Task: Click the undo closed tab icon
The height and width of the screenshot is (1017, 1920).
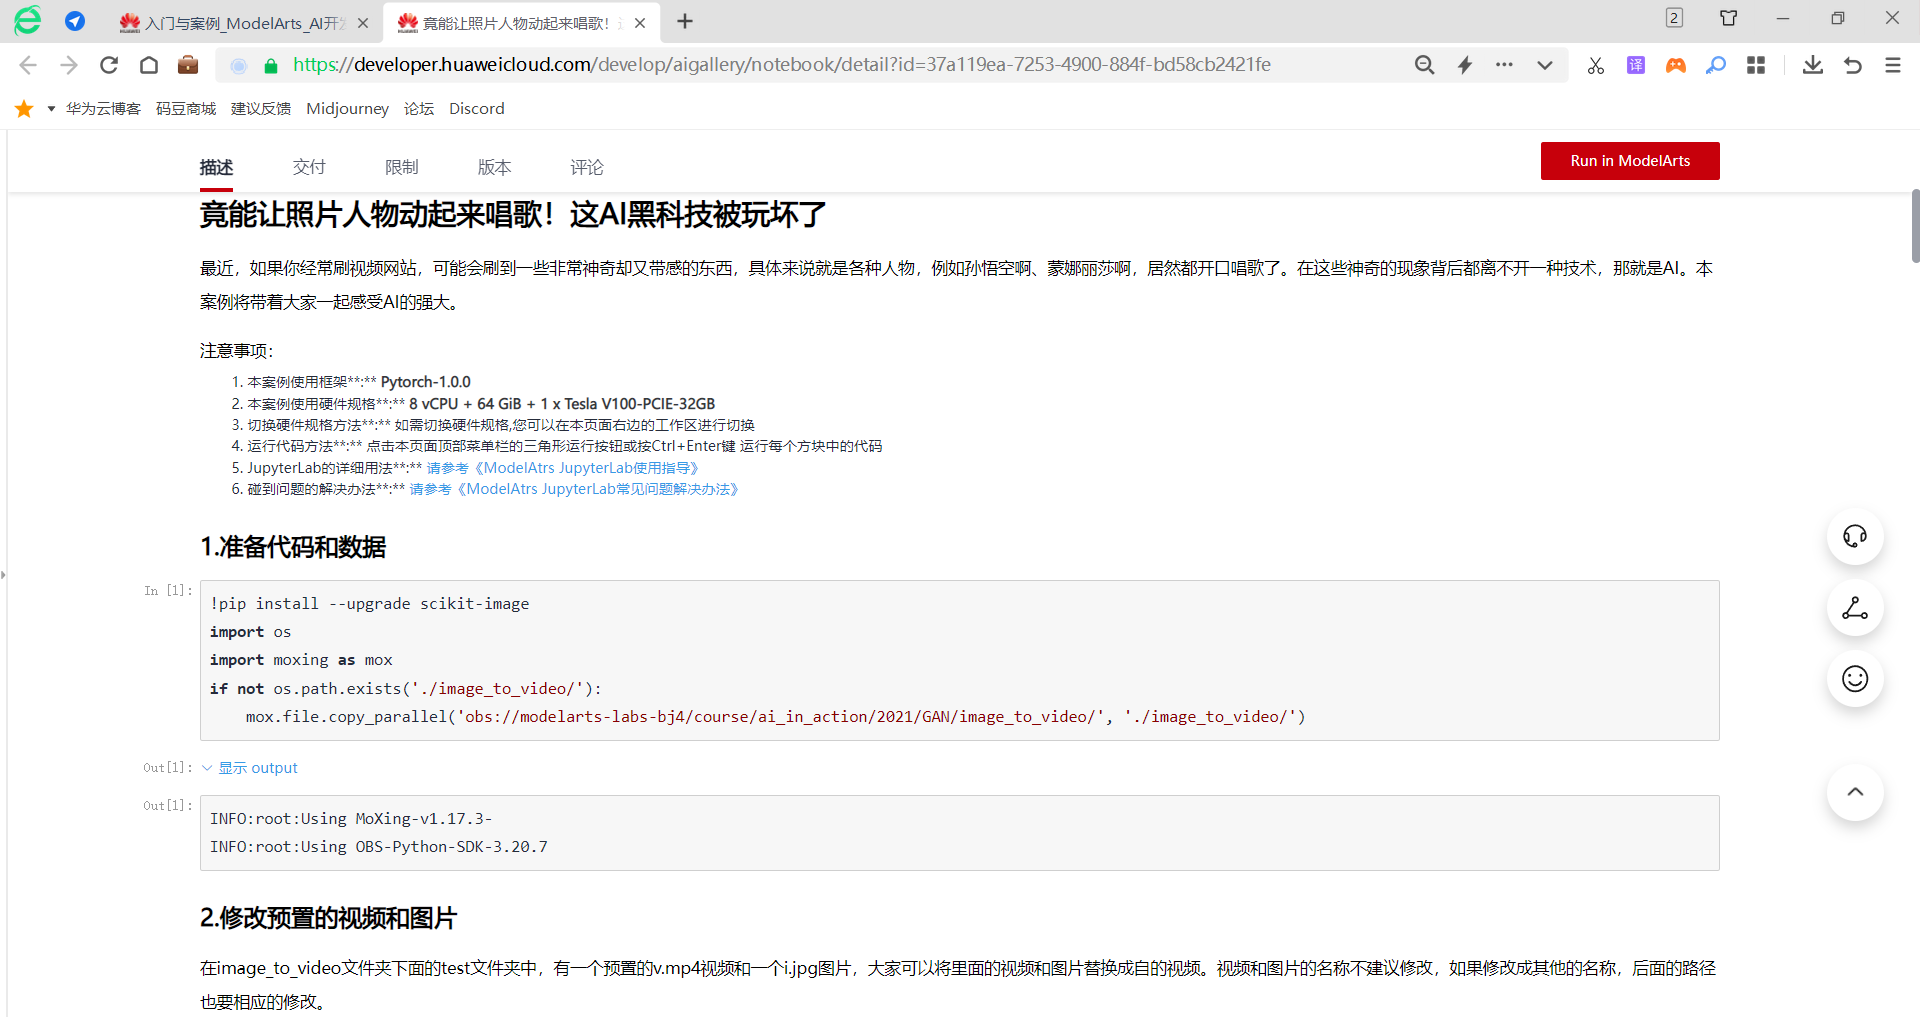Action: 1853,65
